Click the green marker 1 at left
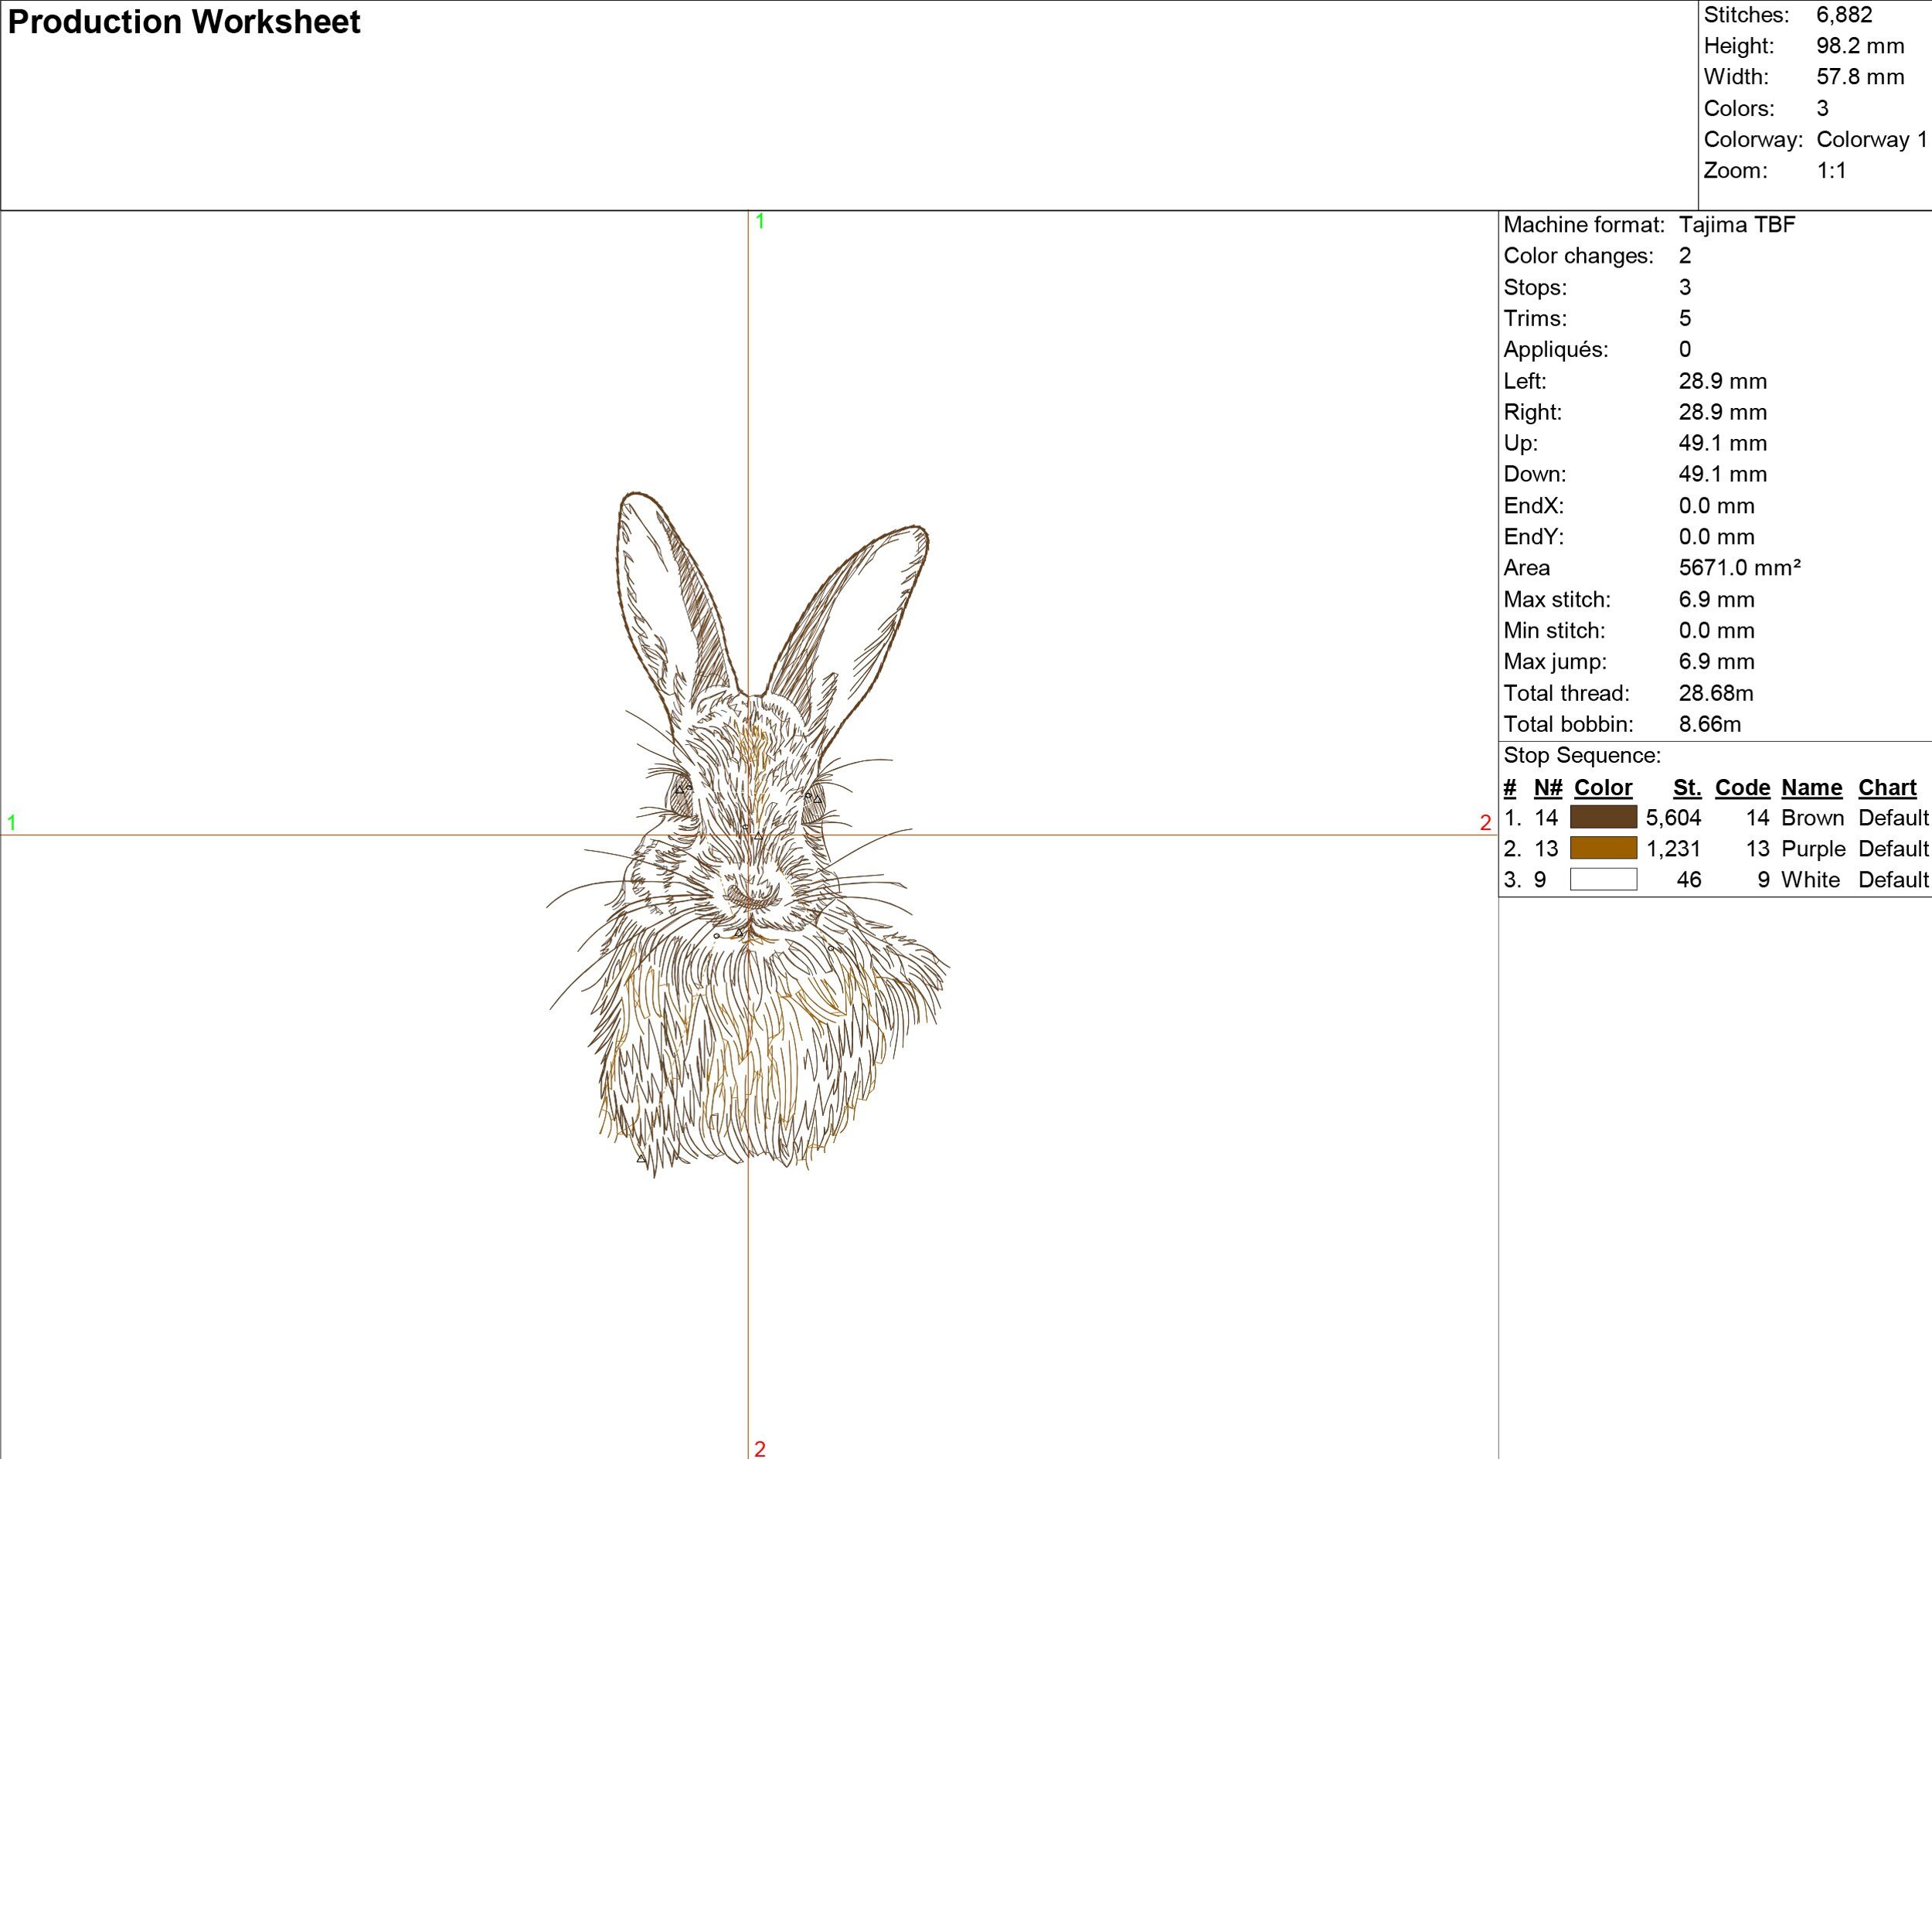Viewport: 1932px width, 1932px height. 12,823
